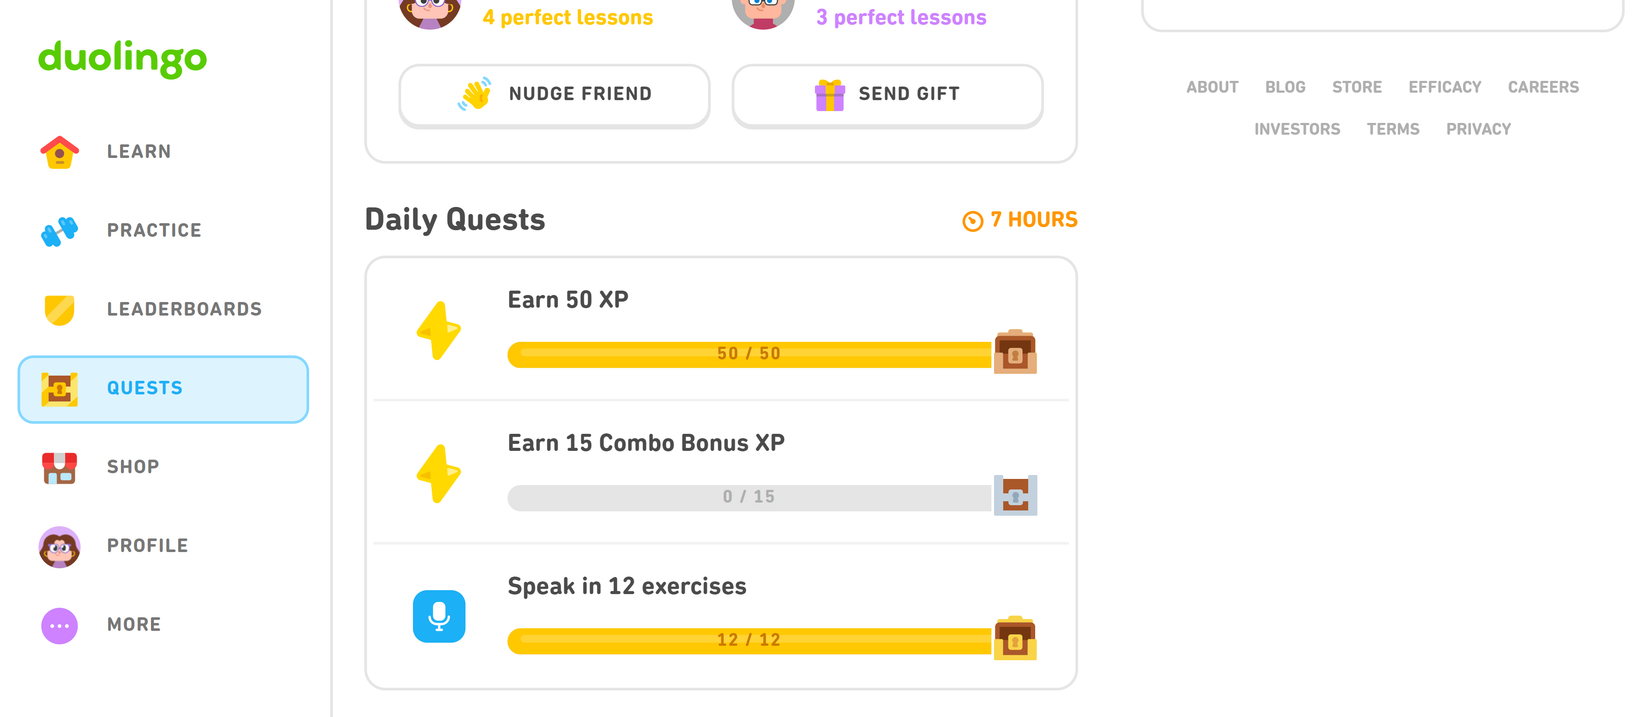Open Practice via the dumbbell icon
This screenshot has width=1650, height=717.
click(59, 230)
